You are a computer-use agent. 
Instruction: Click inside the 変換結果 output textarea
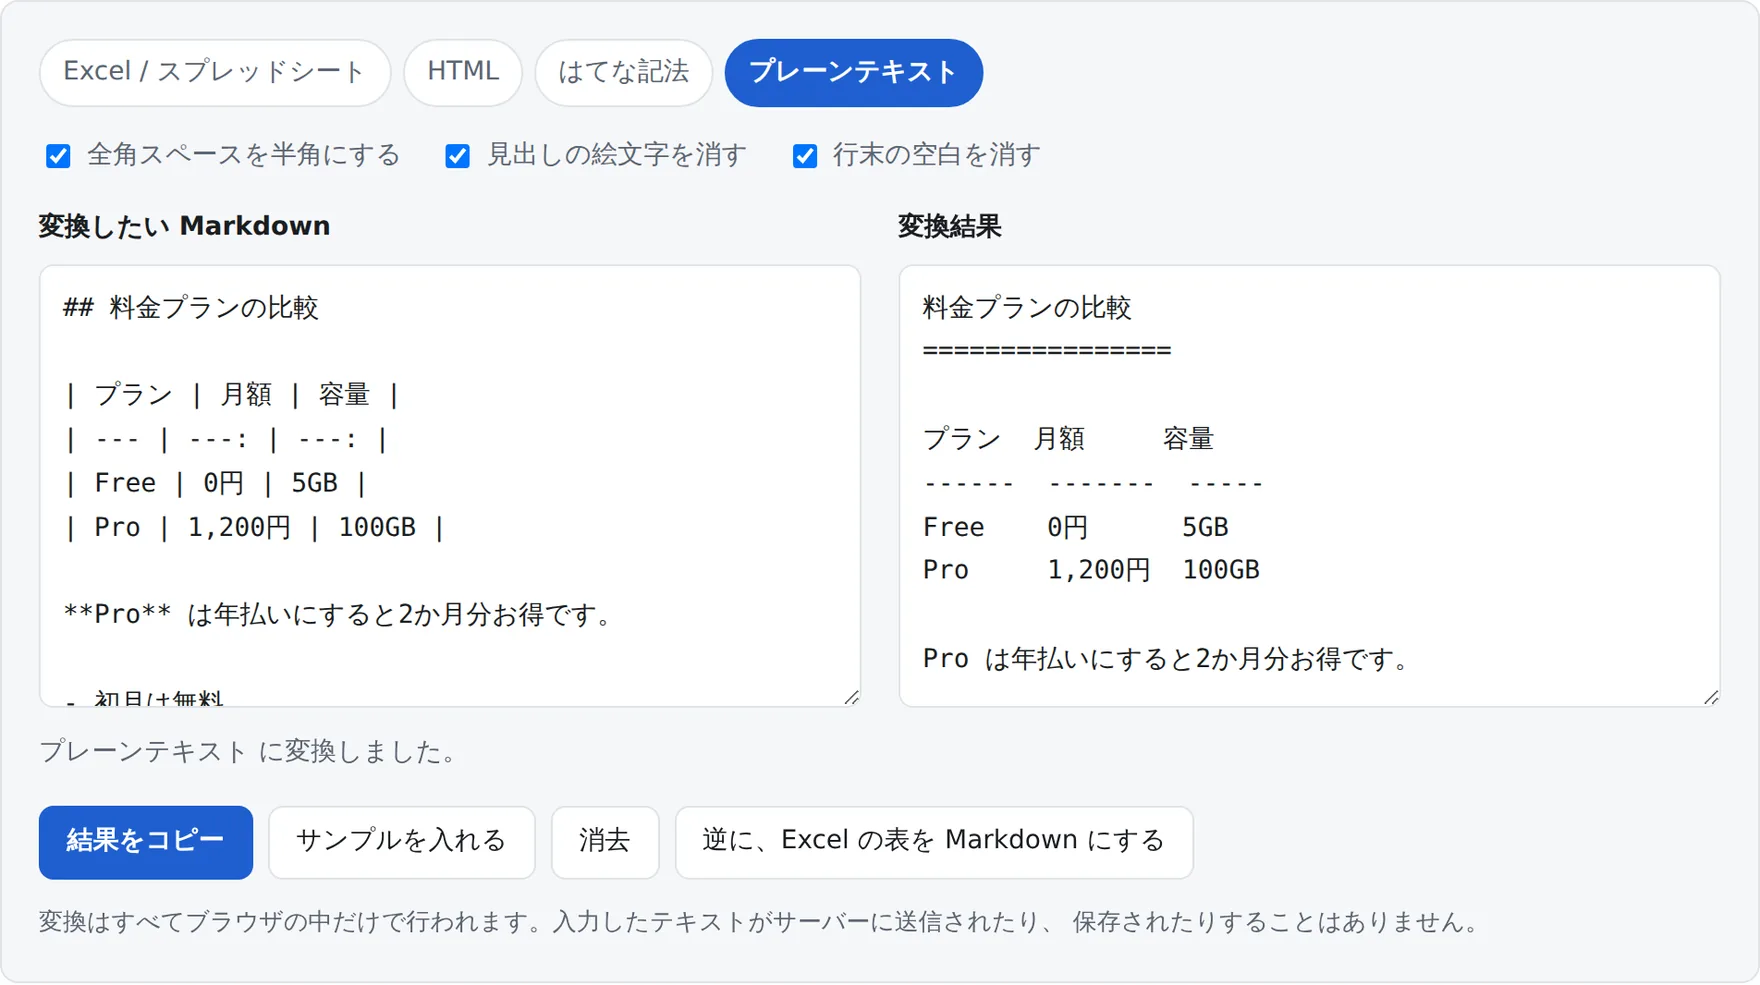1309,486
